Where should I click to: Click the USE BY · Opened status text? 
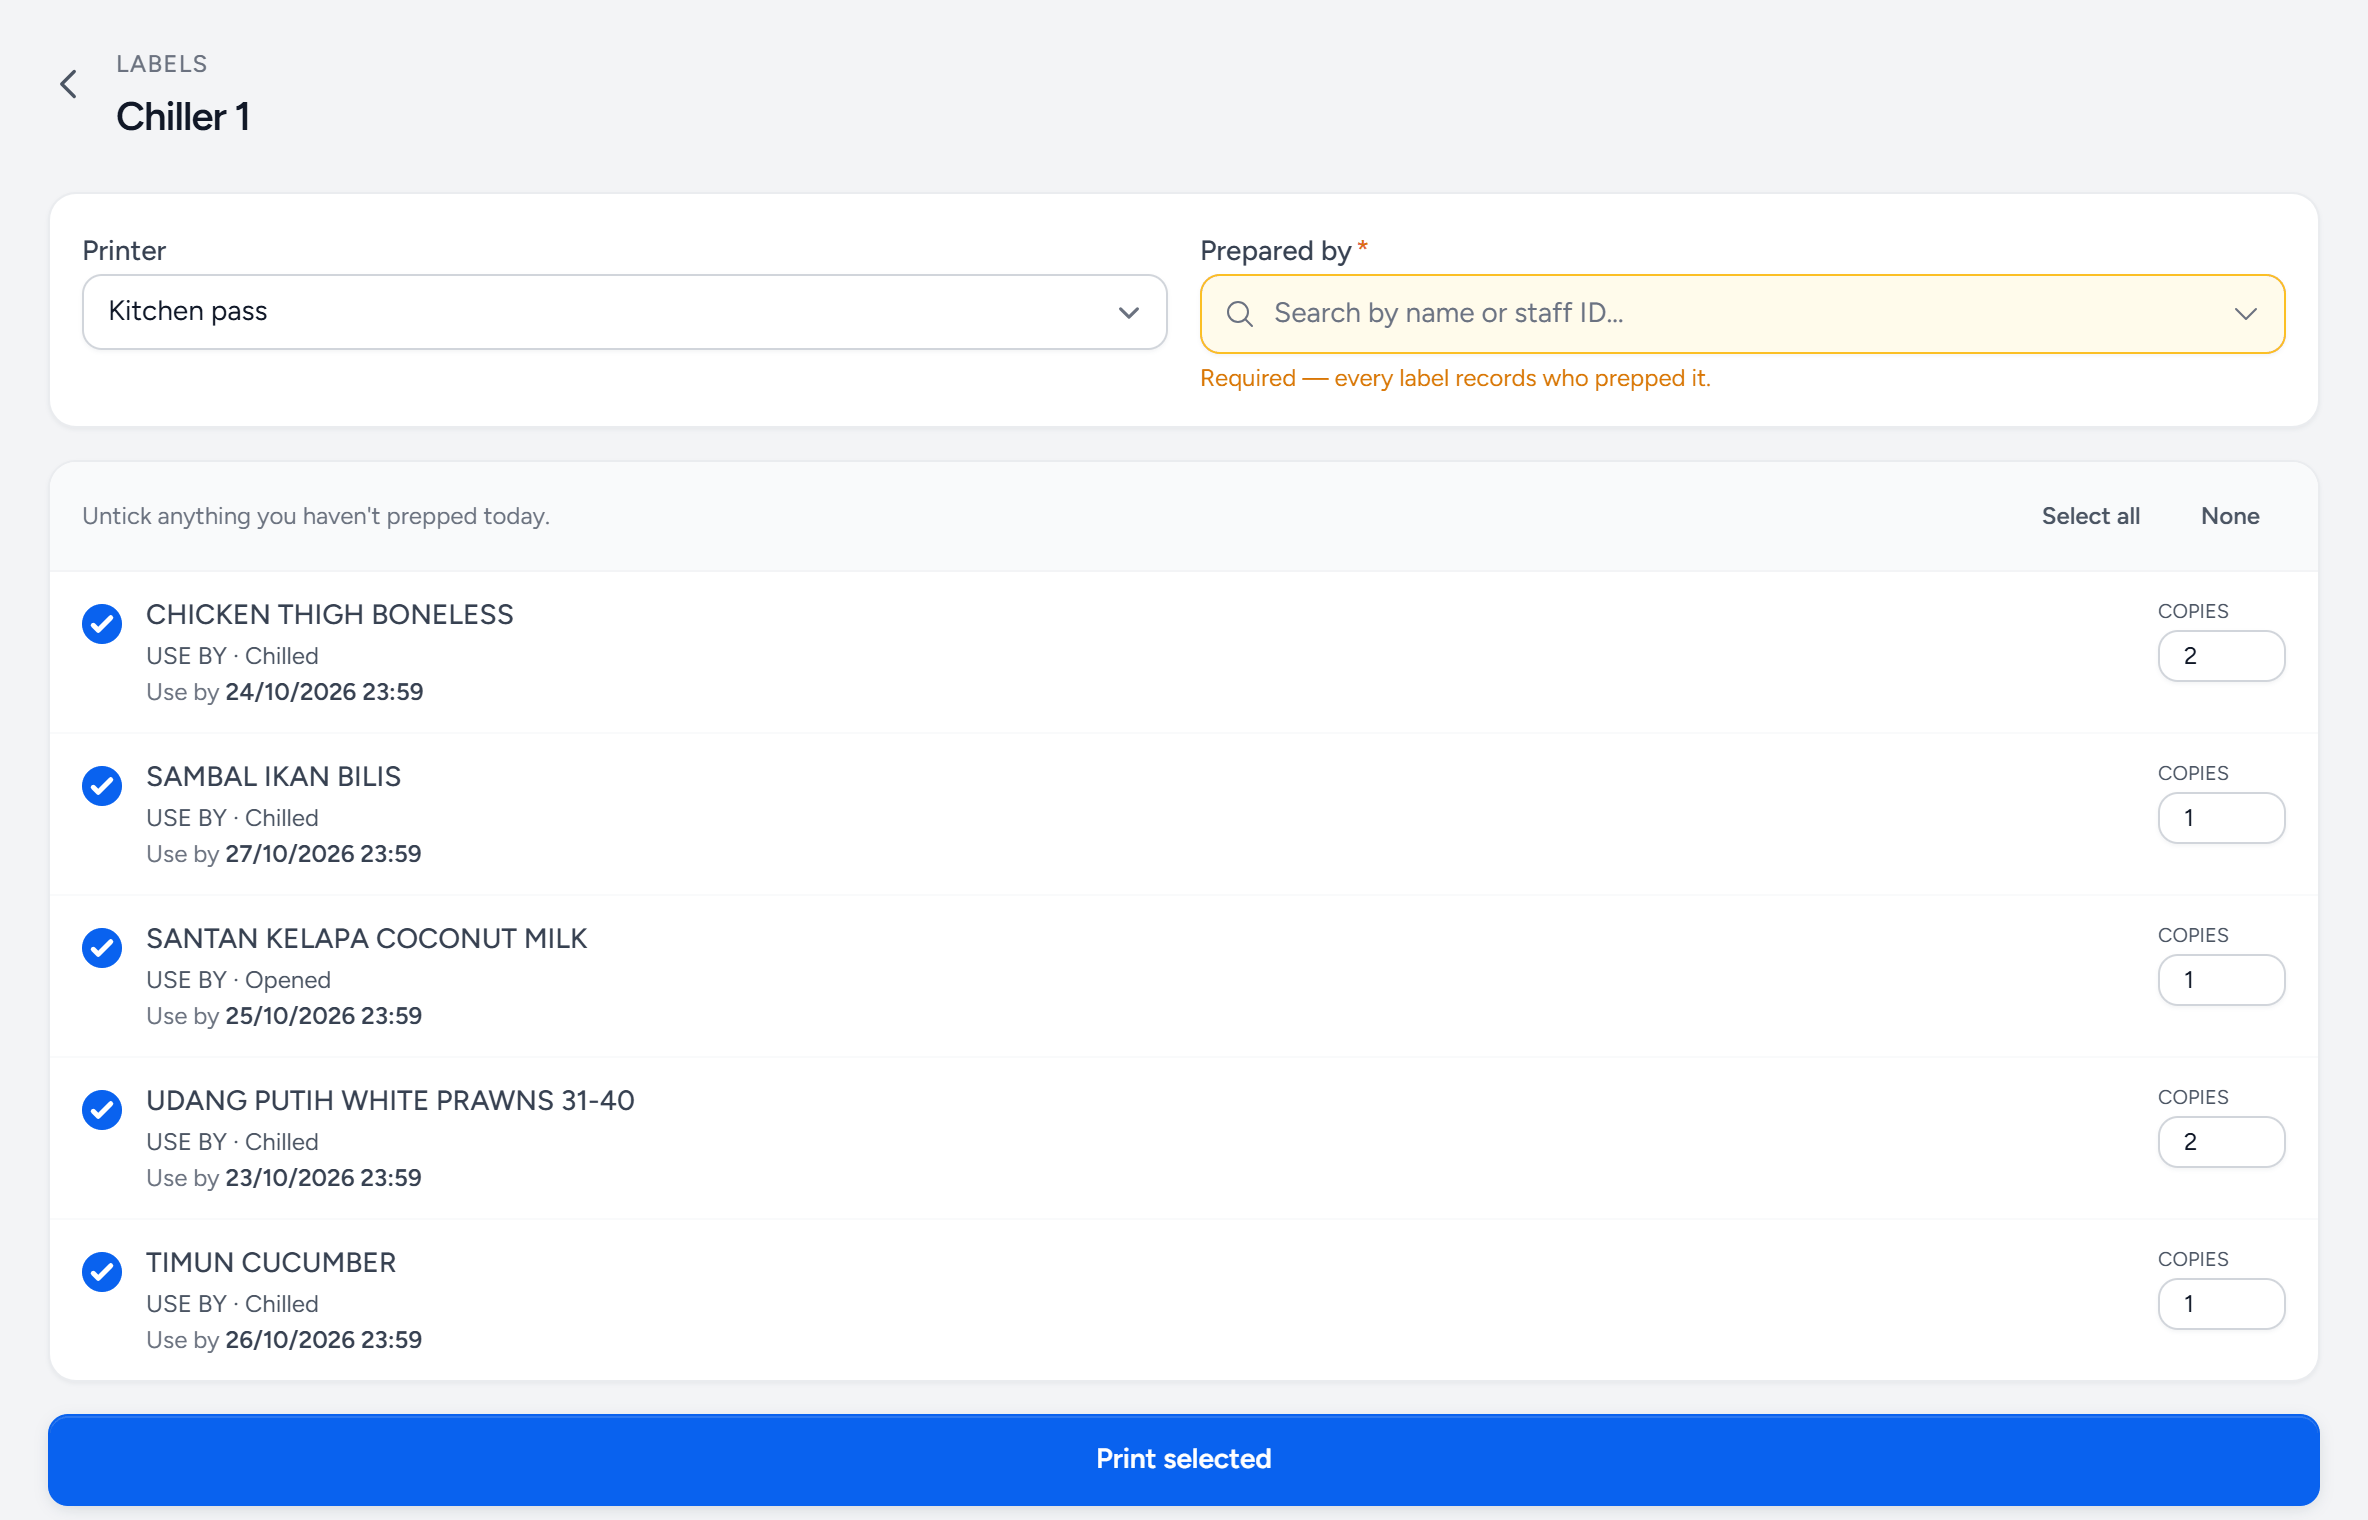(x=238, y=980)
